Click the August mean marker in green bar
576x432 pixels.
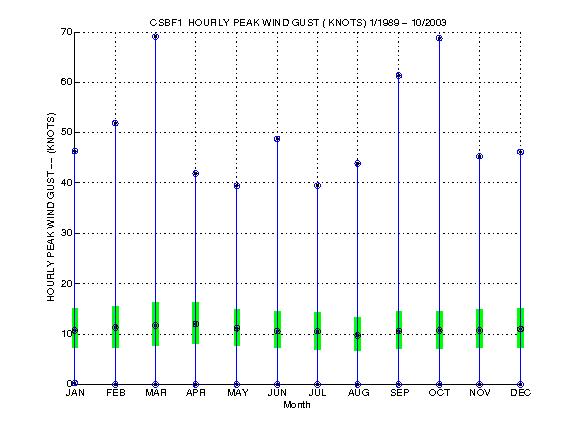pyautogui.click(x=358, y=335)
